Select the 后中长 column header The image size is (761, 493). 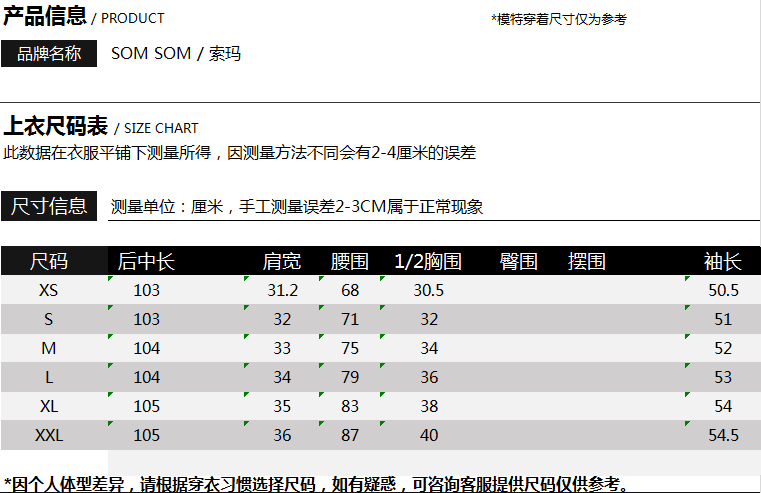click(x=146, y=262)
